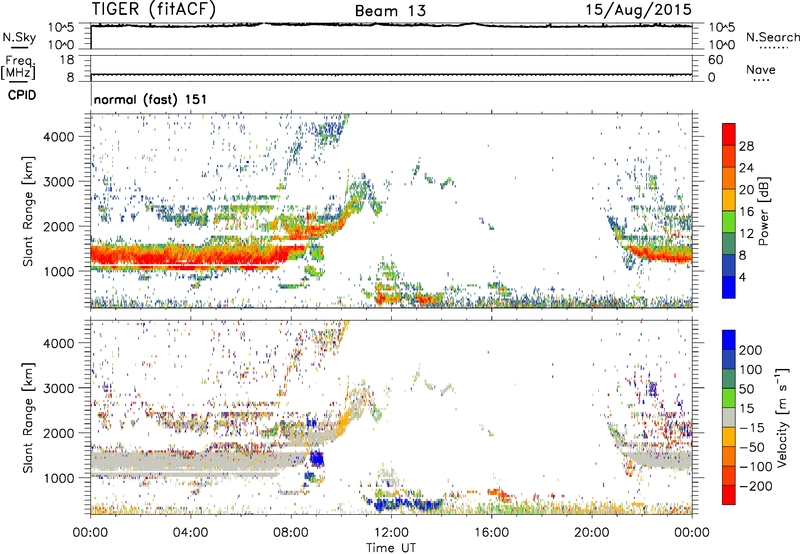This screenshot has width=800, height=554.
Task: Click the '18' tick on frequency axis
Action: click(67, 60)
